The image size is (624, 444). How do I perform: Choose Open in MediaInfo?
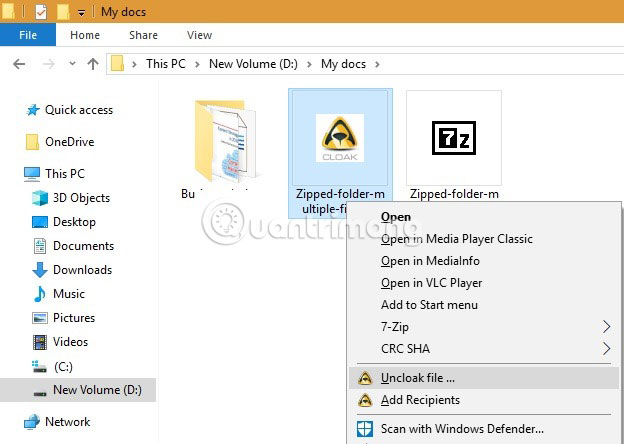pyautogui.click(x=484, y=261)
